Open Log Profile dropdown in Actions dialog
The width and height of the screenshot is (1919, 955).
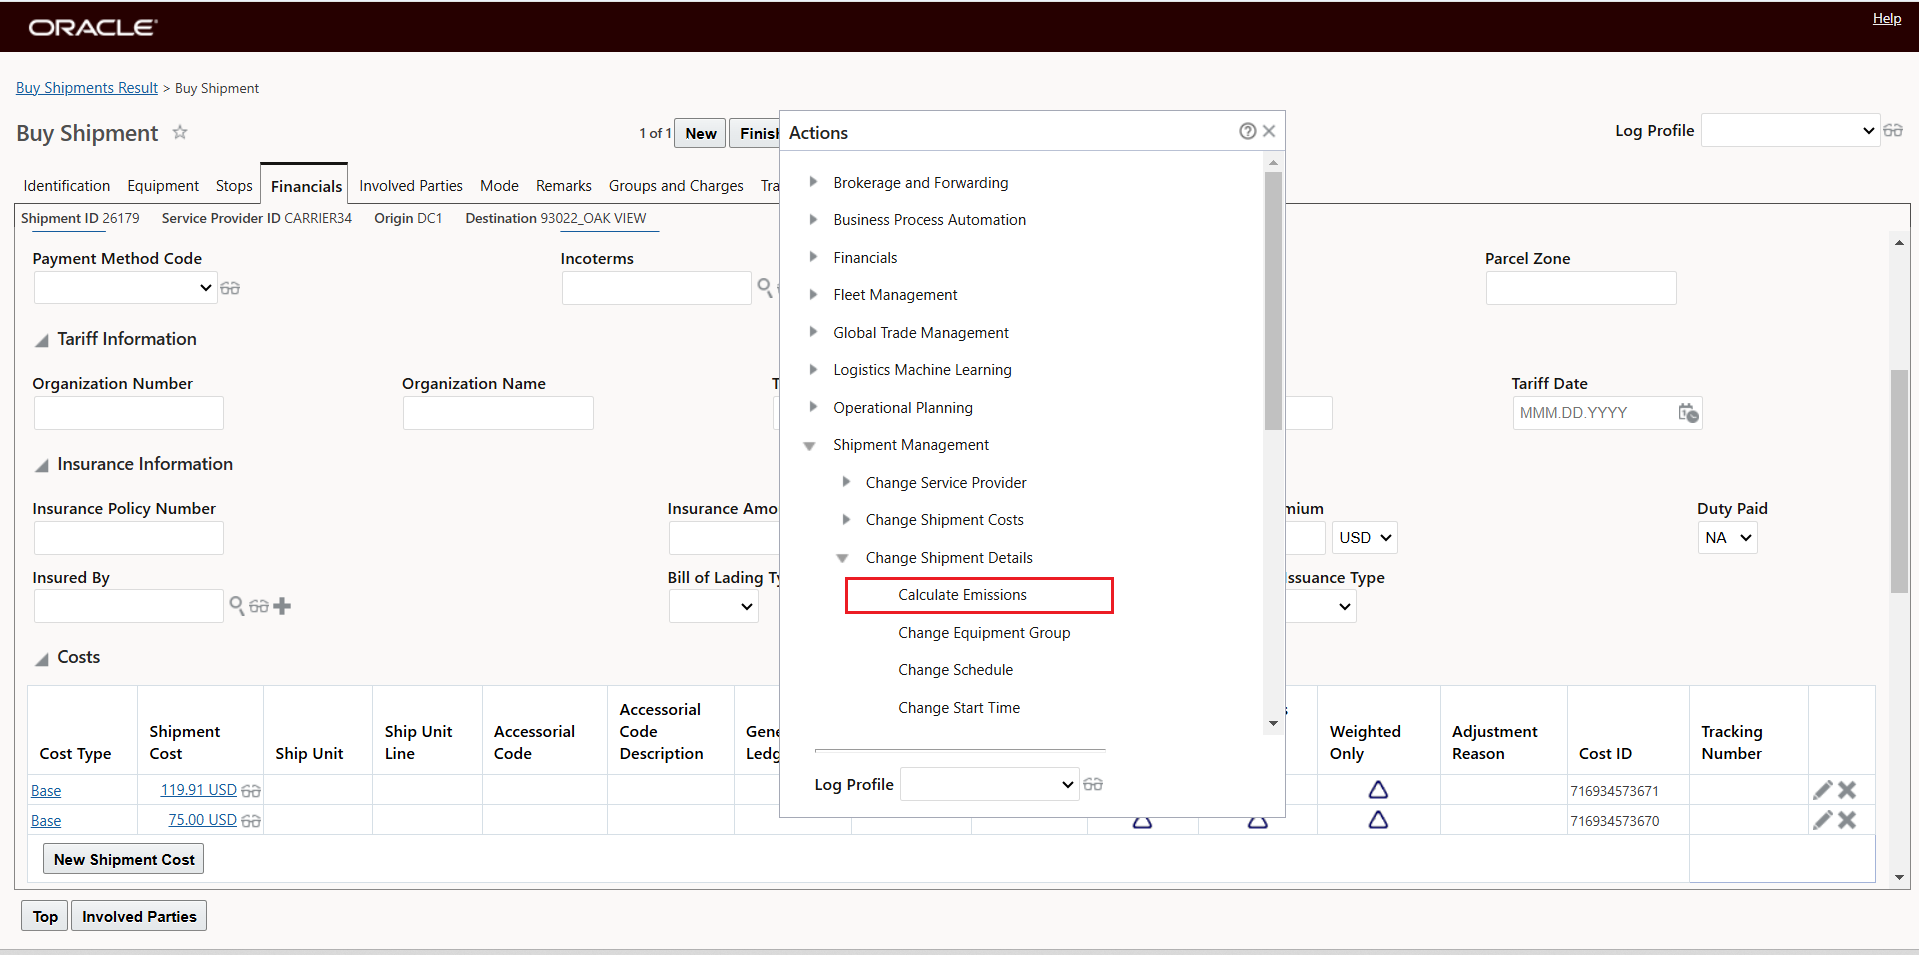pyautogui.click(x=990, y=784)
